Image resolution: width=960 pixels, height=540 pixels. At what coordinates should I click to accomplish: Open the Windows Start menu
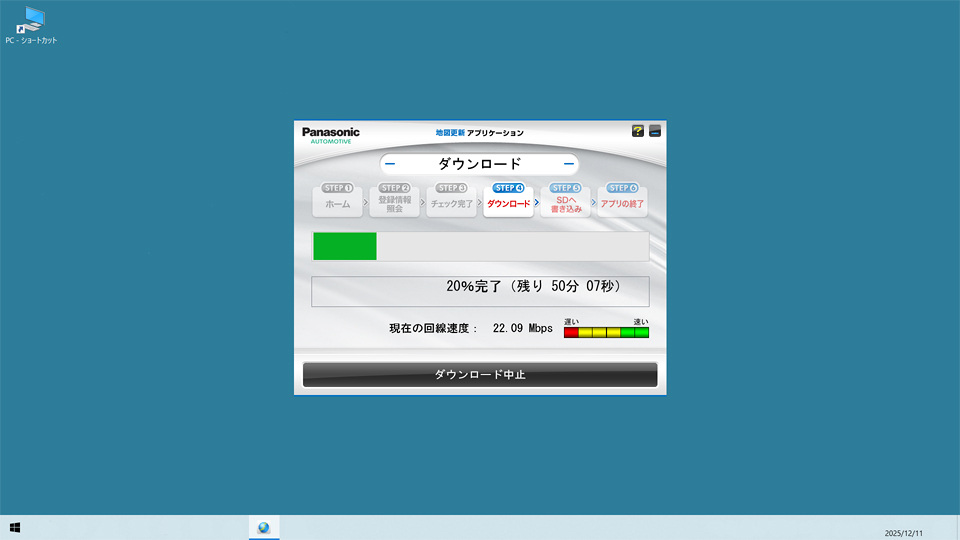tap(15, 527)
